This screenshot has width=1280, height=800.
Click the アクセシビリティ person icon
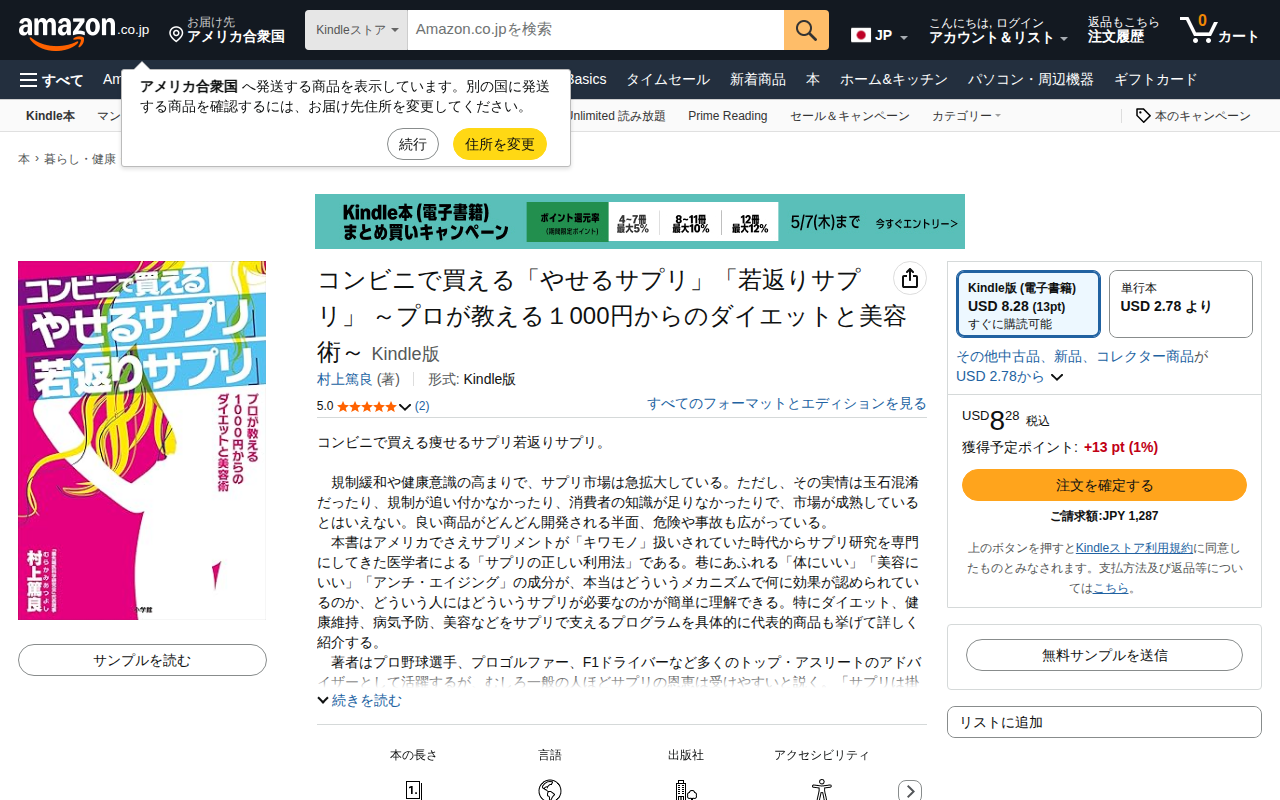click(822, 790)
